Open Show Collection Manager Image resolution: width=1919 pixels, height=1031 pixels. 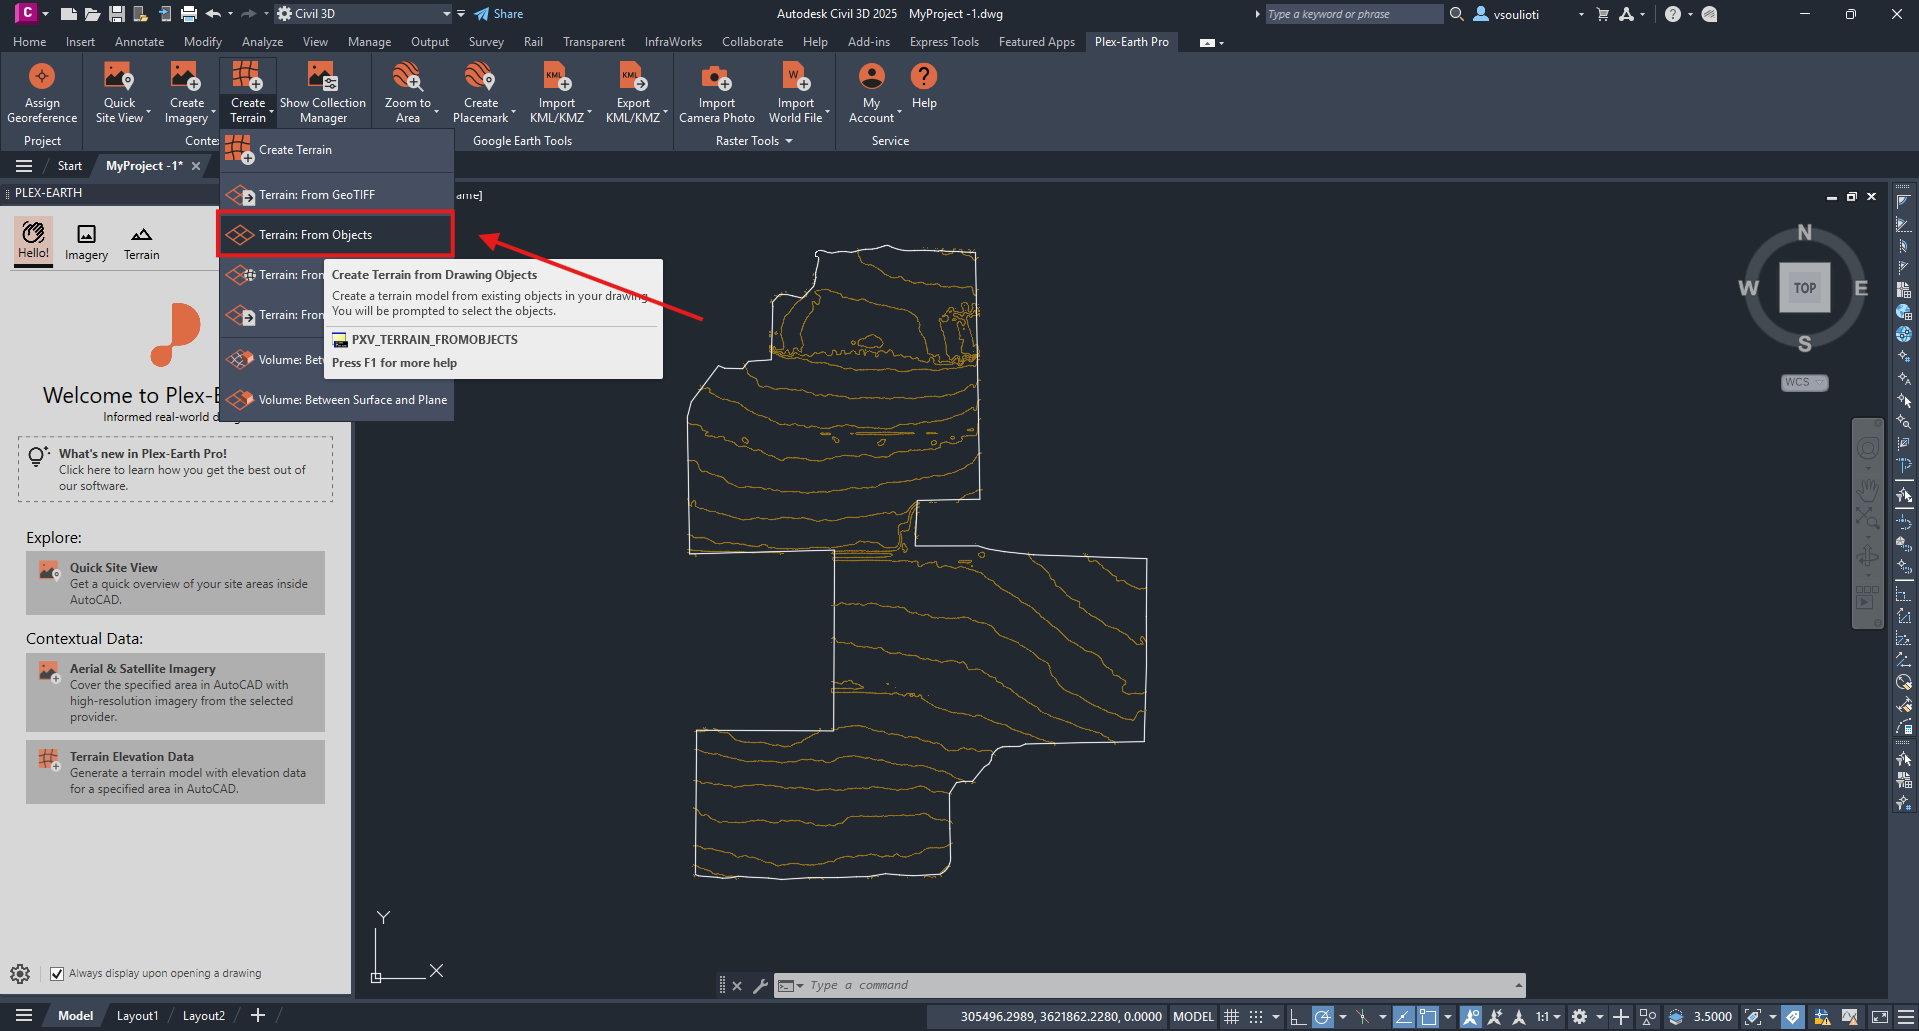click(322, 92)
